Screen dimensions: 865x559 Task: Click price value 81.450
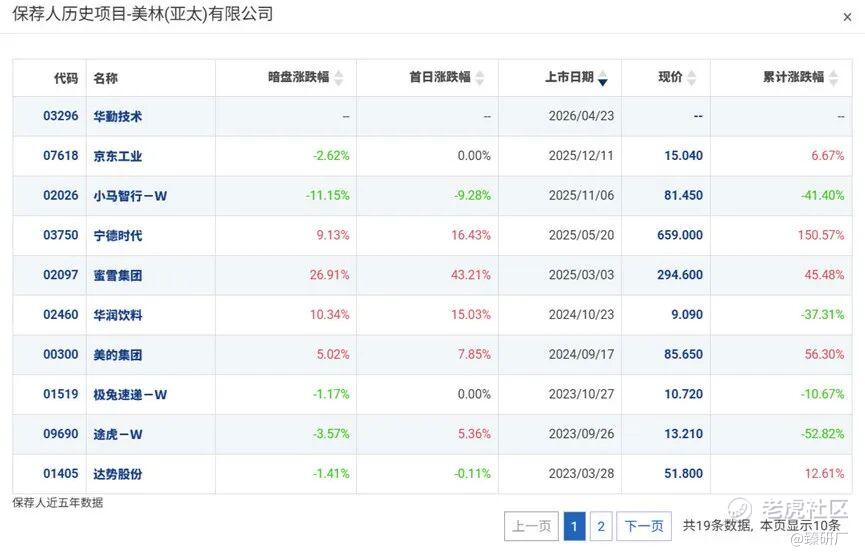point(684,195)
